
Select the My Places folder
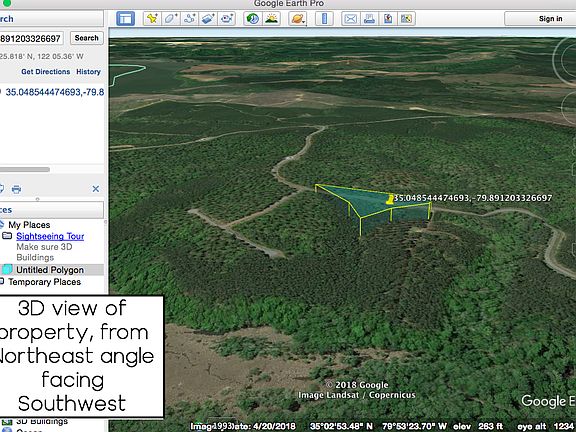point(29,225)
